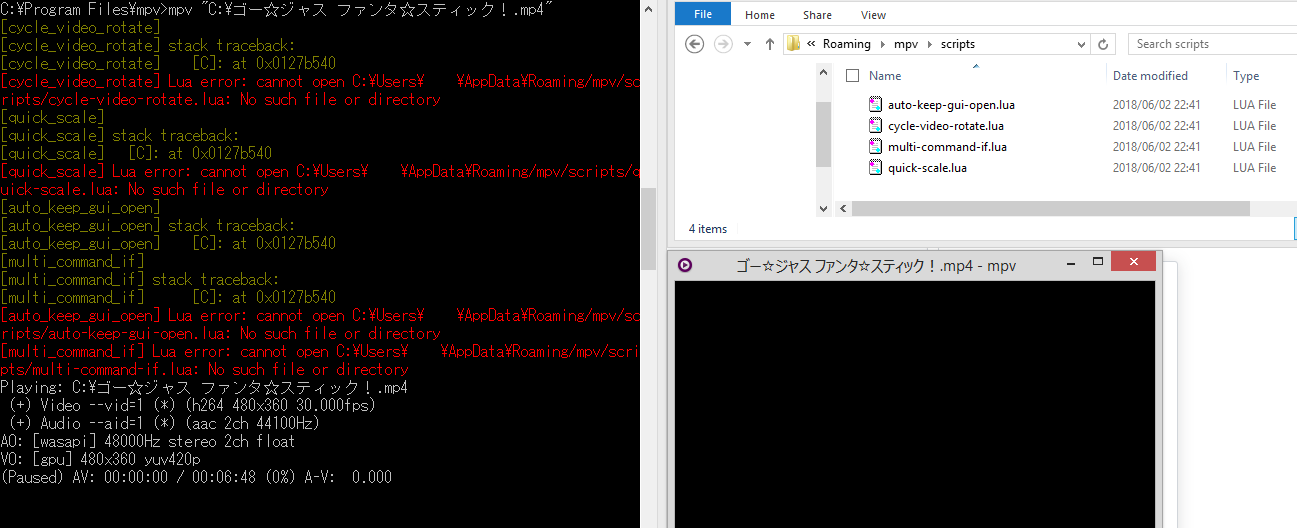Viewport: 1297px width, 528px height.
Task: Select the quick-scale.lua filename
Action: point(927,168)
